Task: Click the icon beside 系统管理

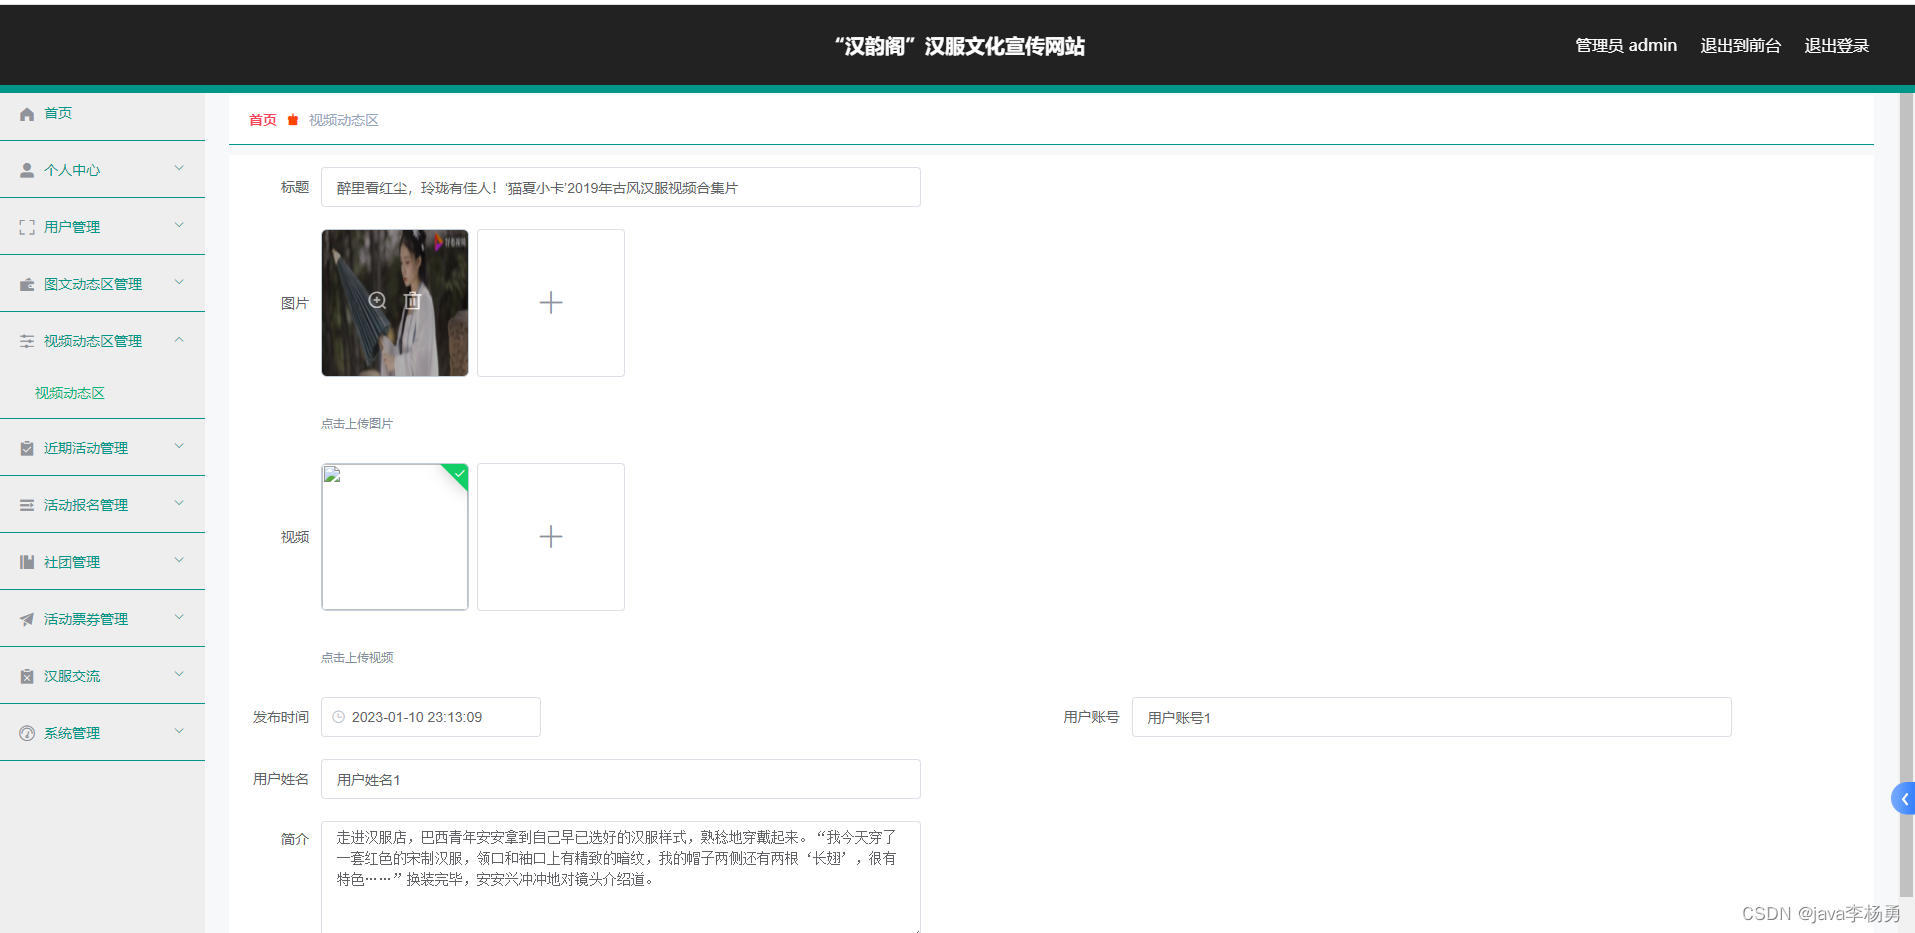Action: click(x=27, y=734)
